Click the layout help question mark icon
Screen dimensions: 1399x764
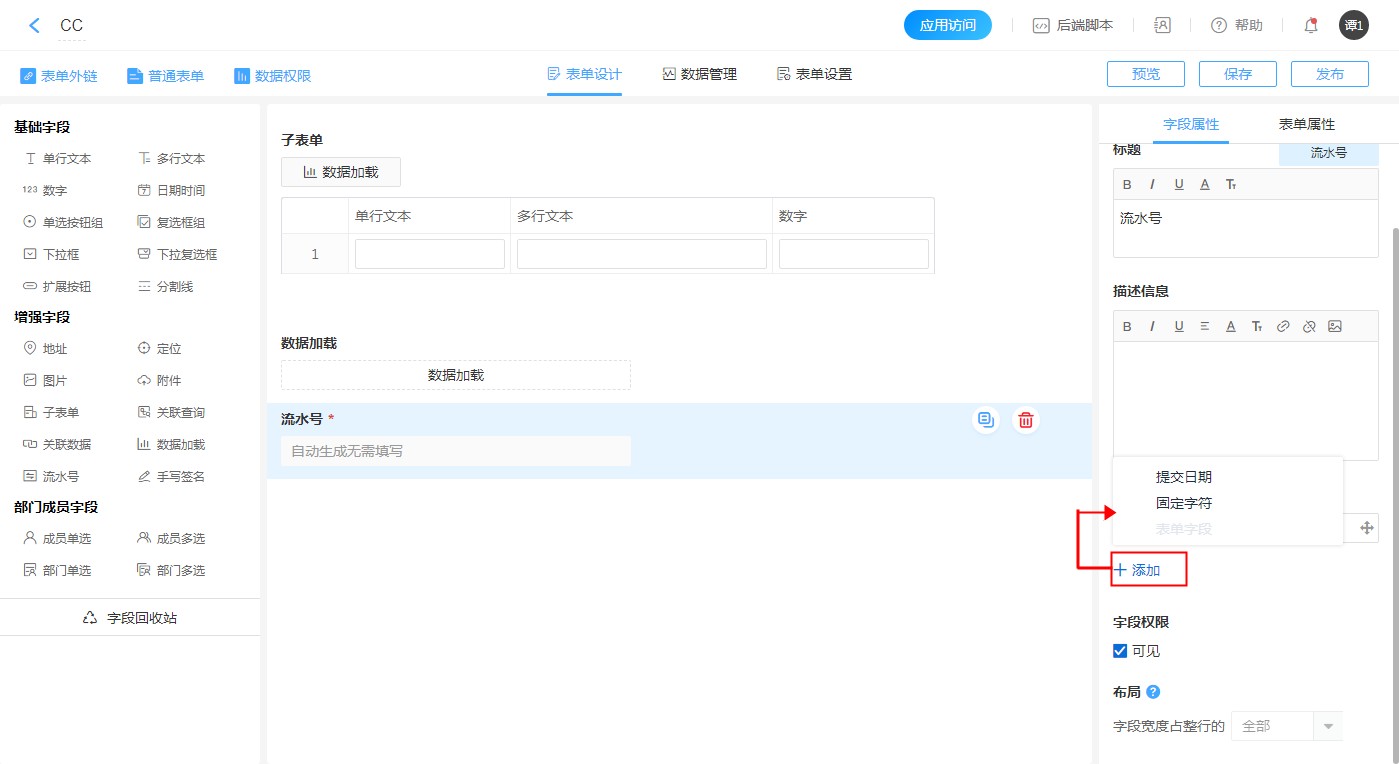[x=1153, y=692]
